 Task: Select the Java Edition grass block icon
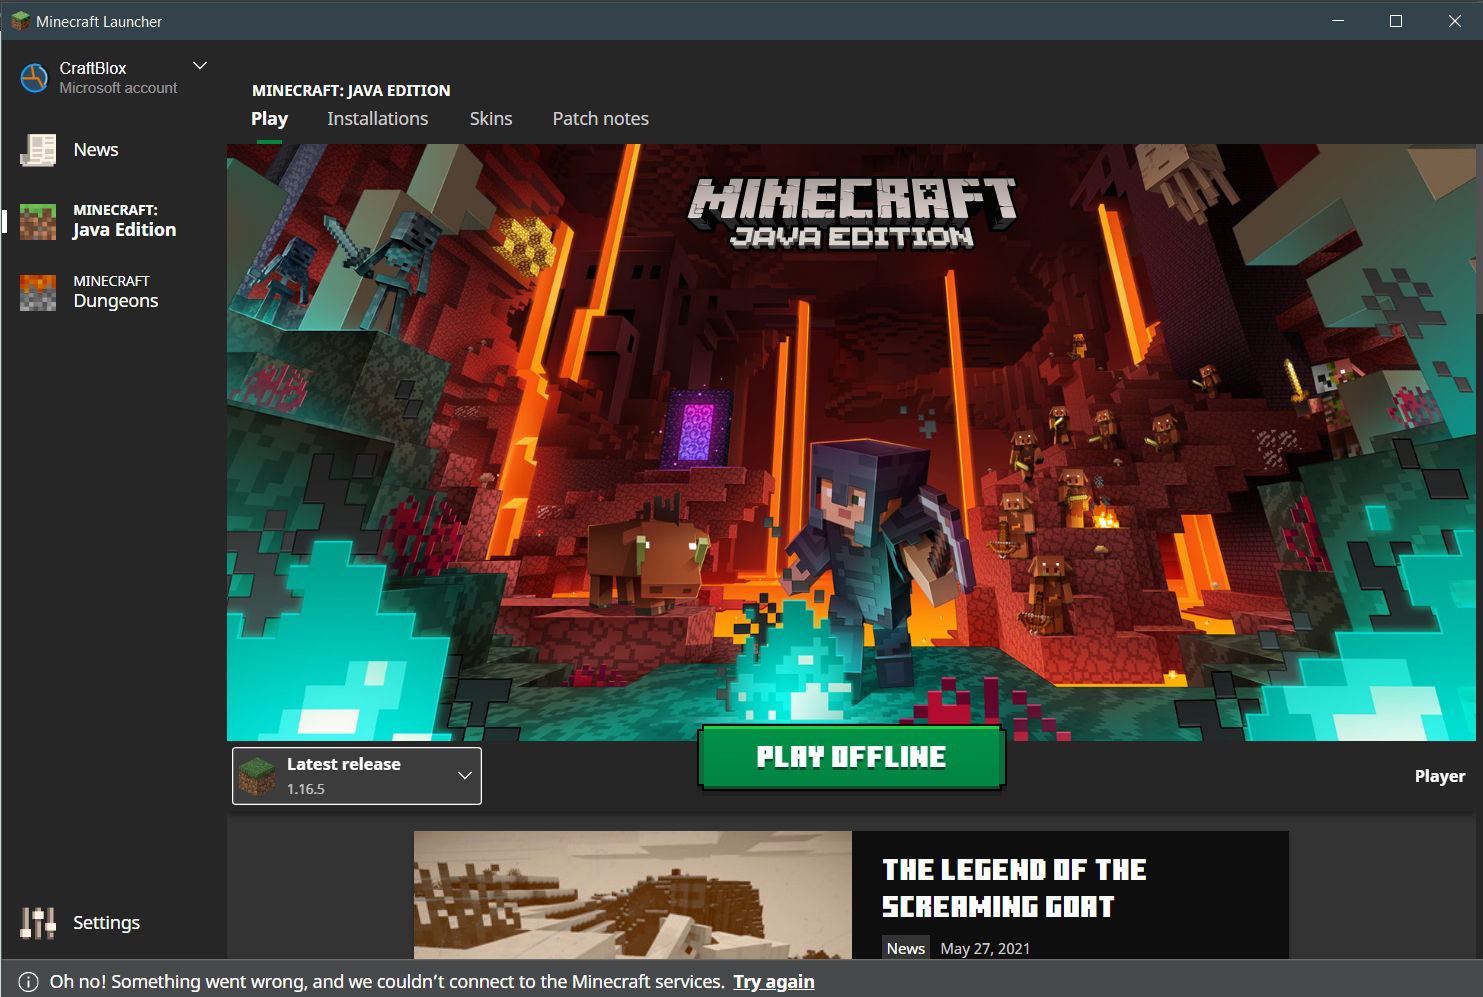(38, 221)
